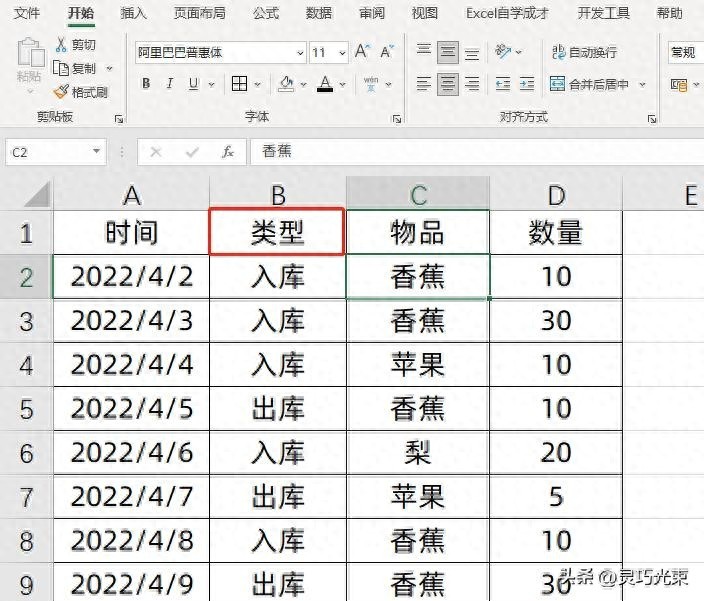
Task: Click the text orientation icon
Action: (503, 51)
